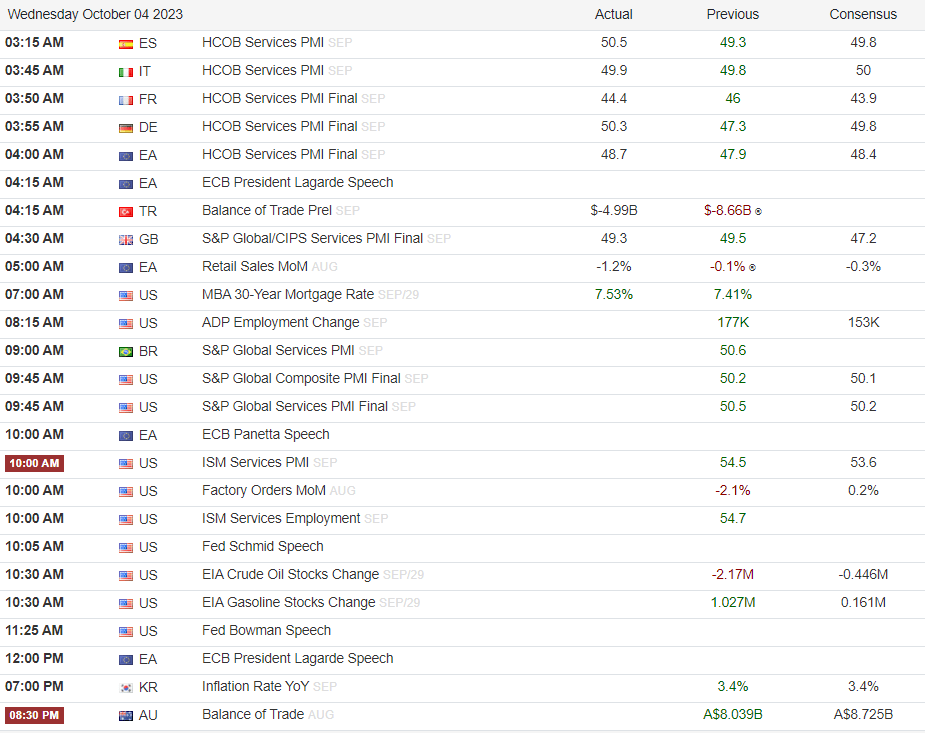
Task: Click revision icon beside $-8.66B previous value
Action: pyautogui.click(x=758, y=211)
